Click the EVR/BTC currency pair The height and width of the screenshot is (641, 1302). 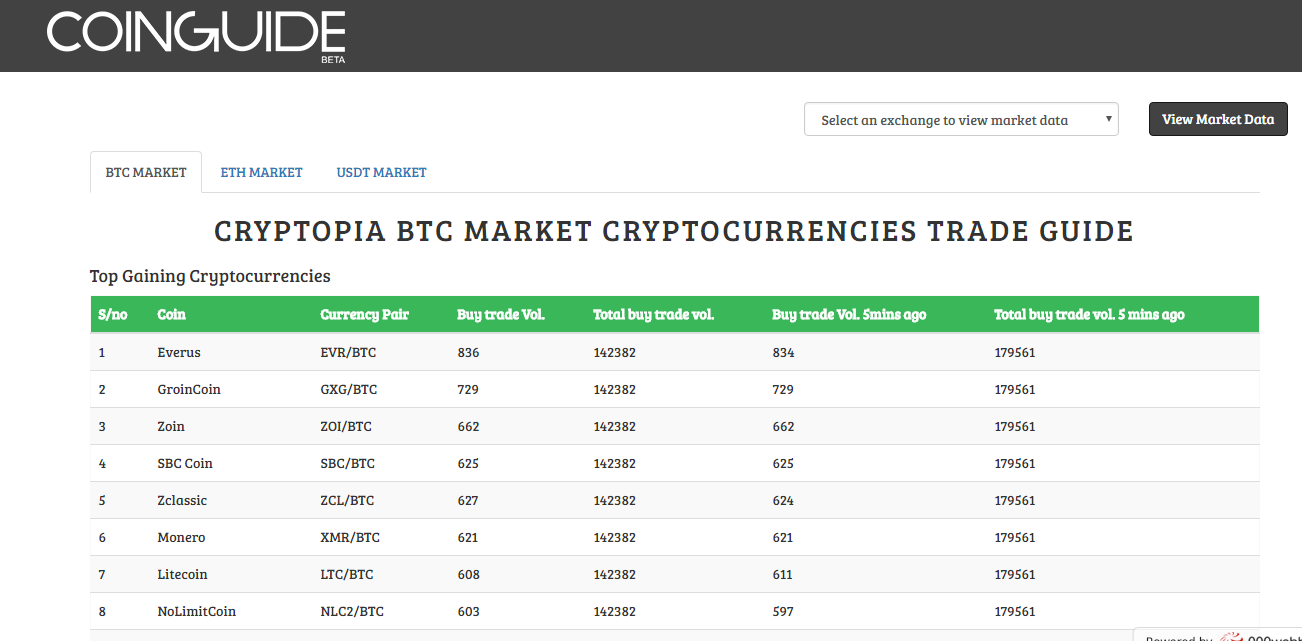click(x=348, y=352)
